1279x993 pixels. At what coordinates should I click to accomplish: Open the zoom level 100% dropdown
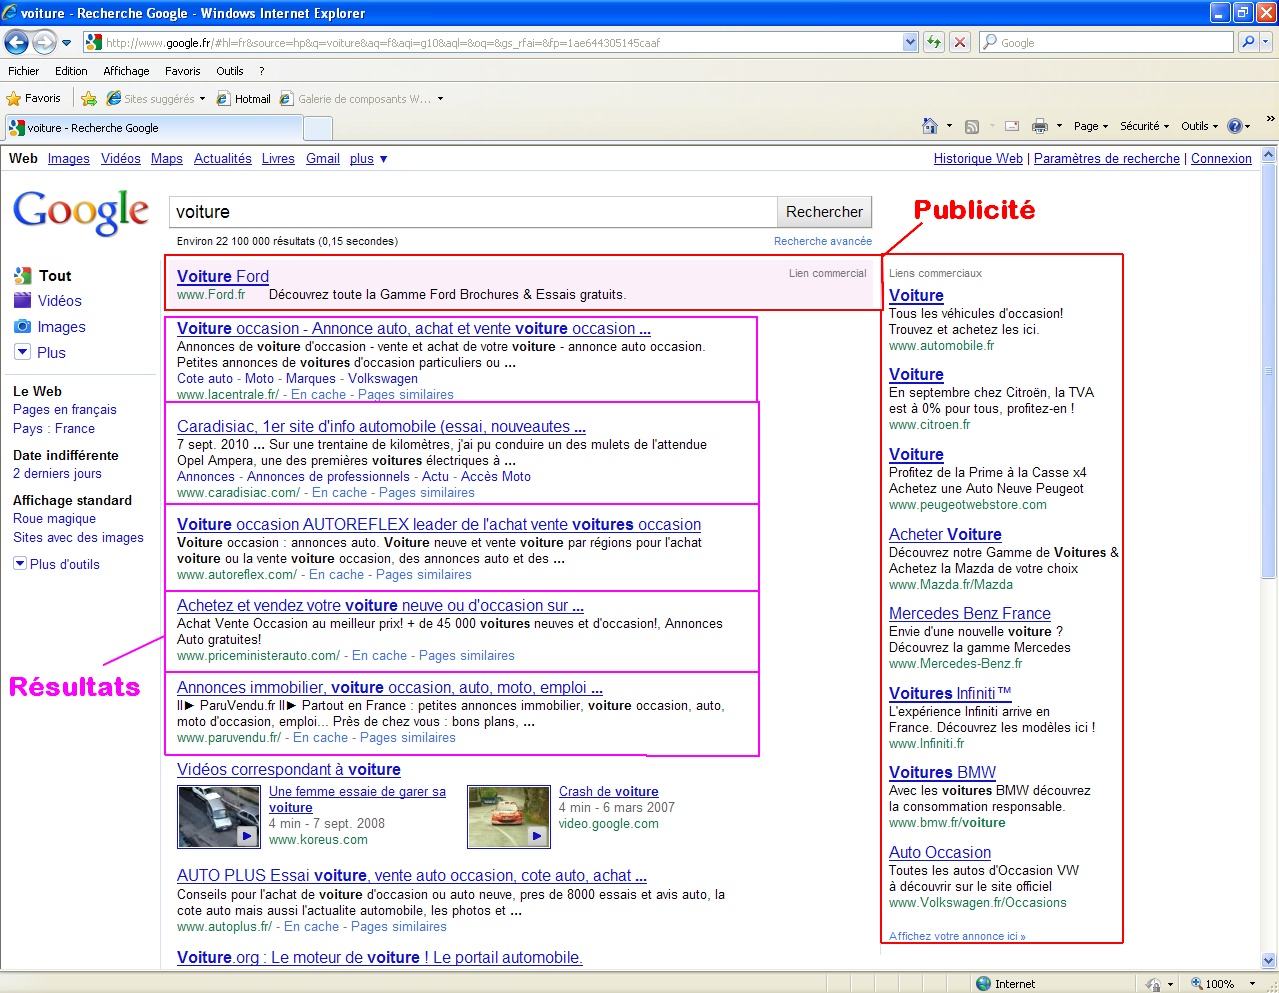coord(1252,984)
